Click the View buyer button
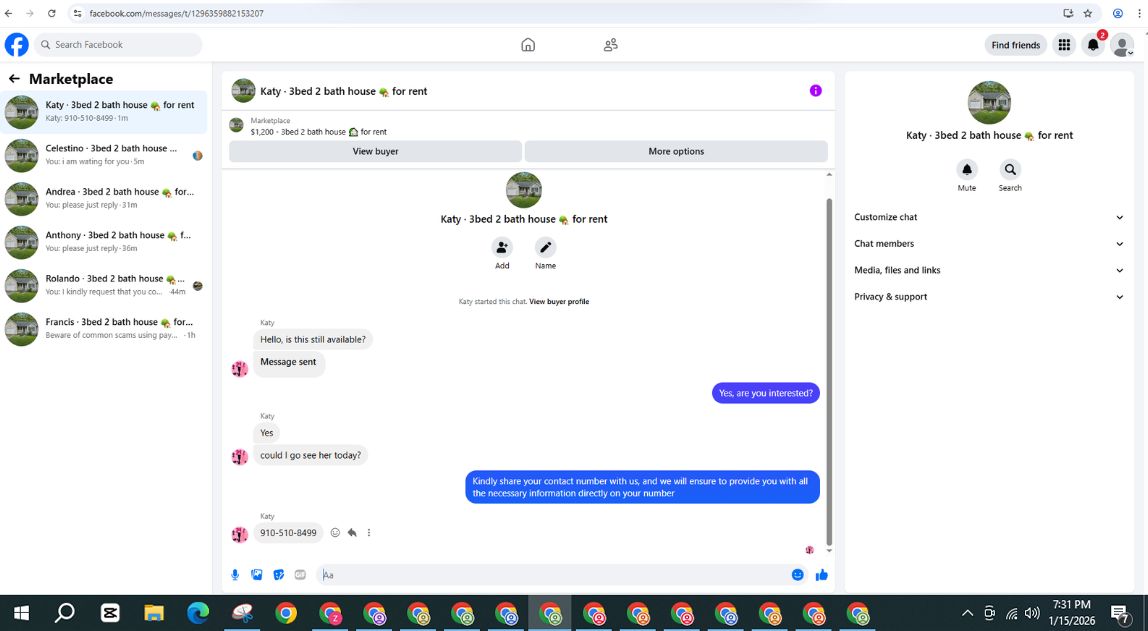 click(376, 152)
